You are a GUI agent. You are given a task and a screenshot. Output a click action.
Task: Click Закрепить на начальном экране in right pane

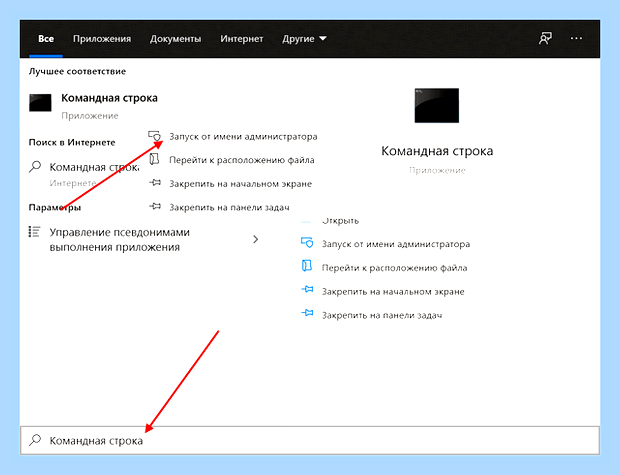[393, 291]
